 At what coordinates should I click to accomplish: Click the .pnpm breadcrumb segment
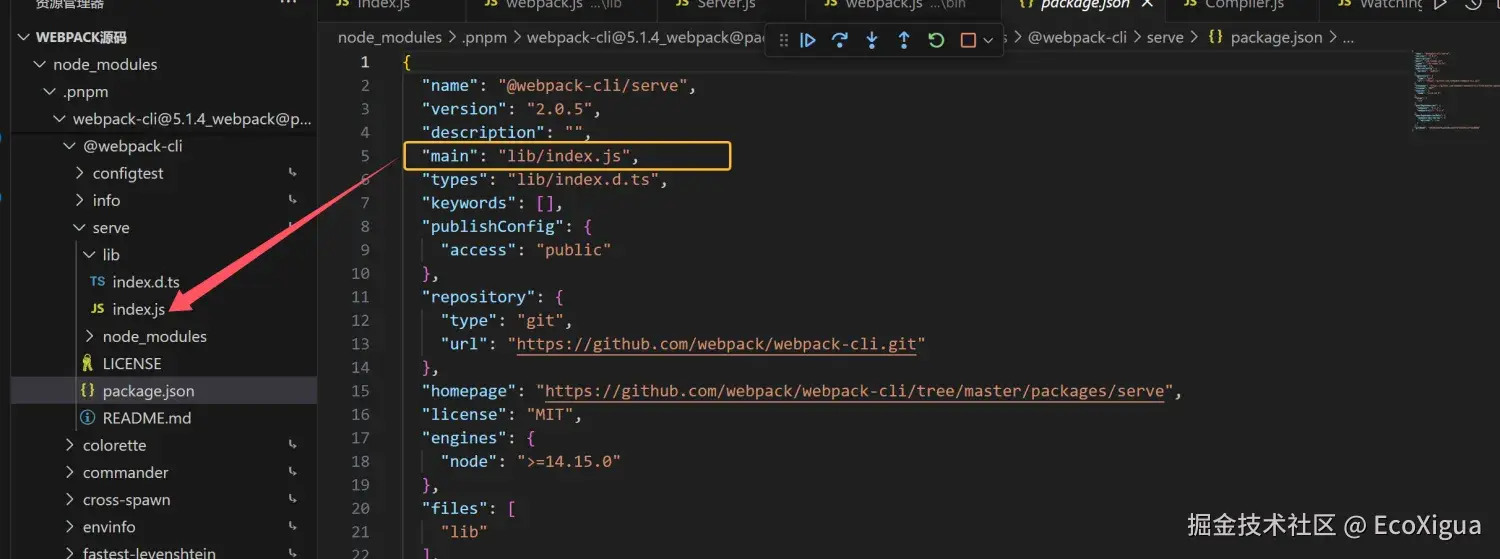coord(485,38)
